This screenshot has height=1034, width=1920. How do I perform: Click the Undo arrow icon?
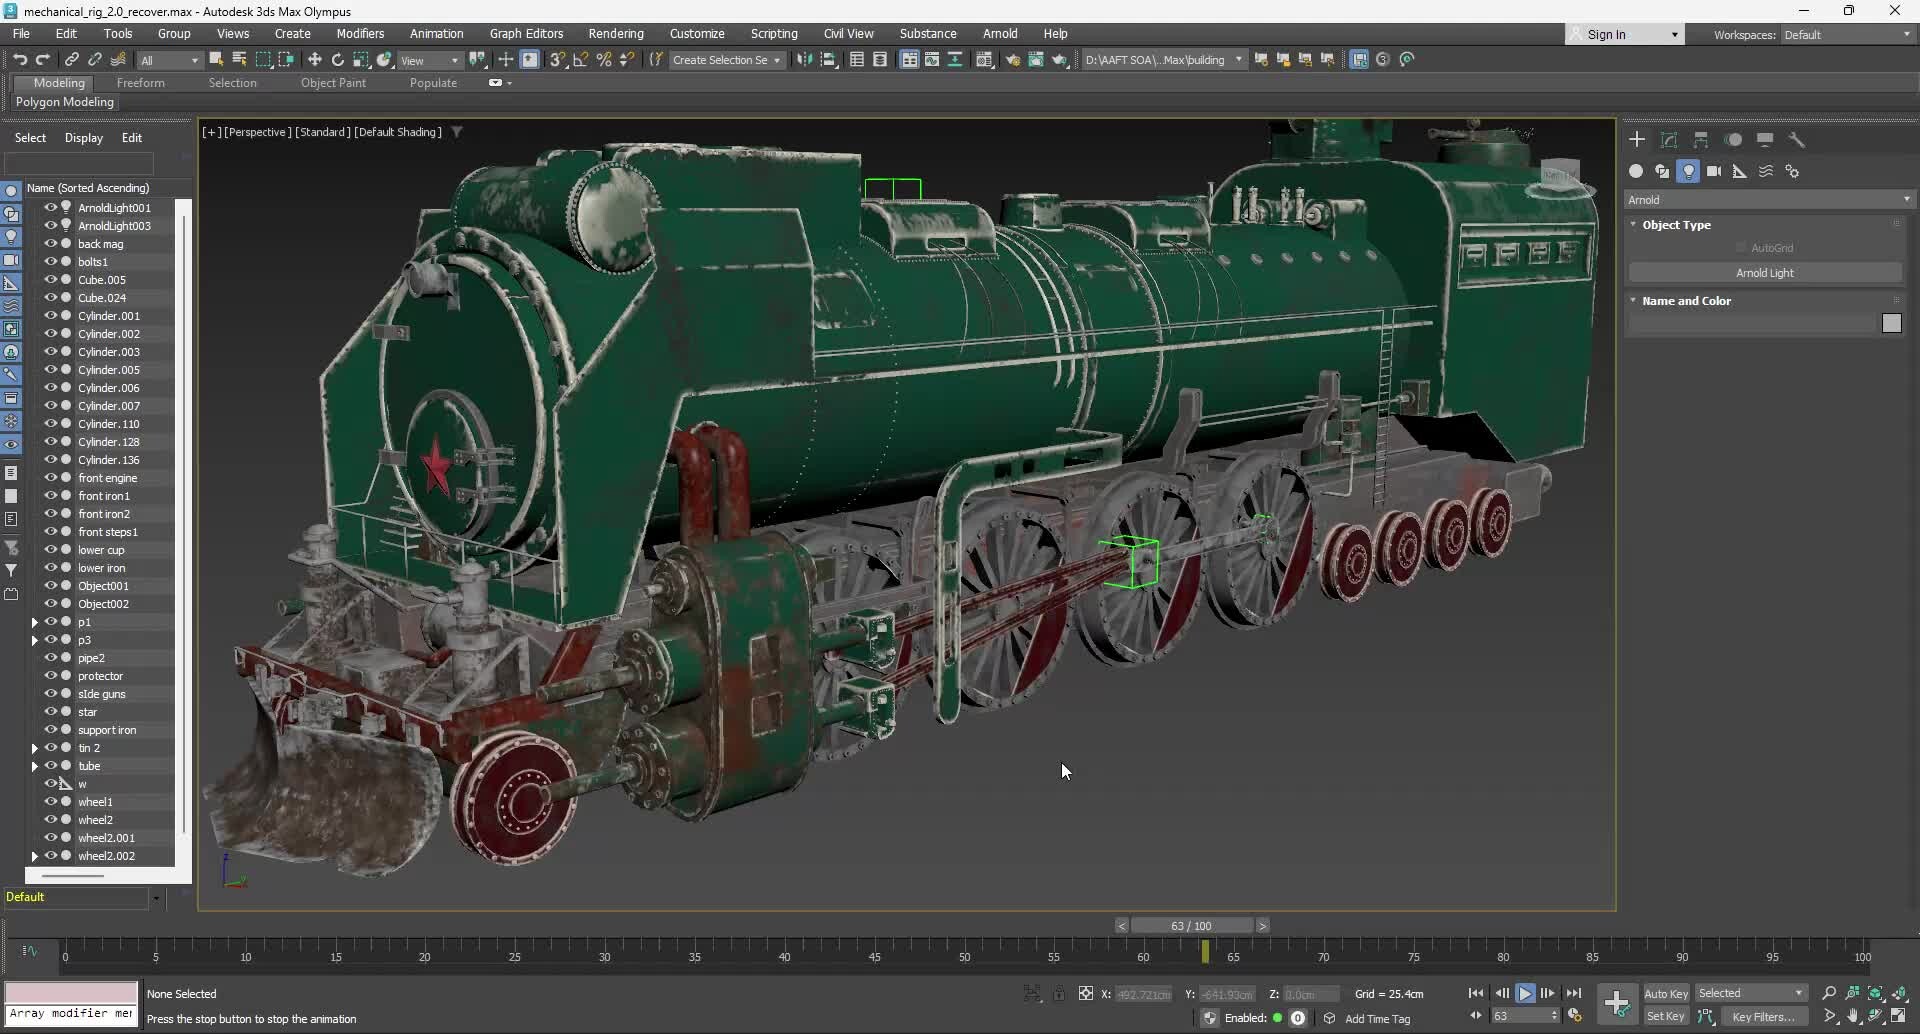click(x=20, y=60)
